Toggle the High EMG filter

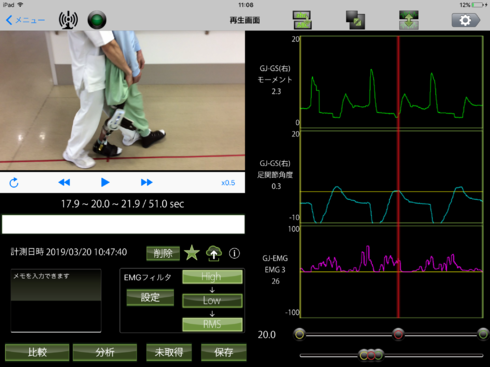[212, 277]
